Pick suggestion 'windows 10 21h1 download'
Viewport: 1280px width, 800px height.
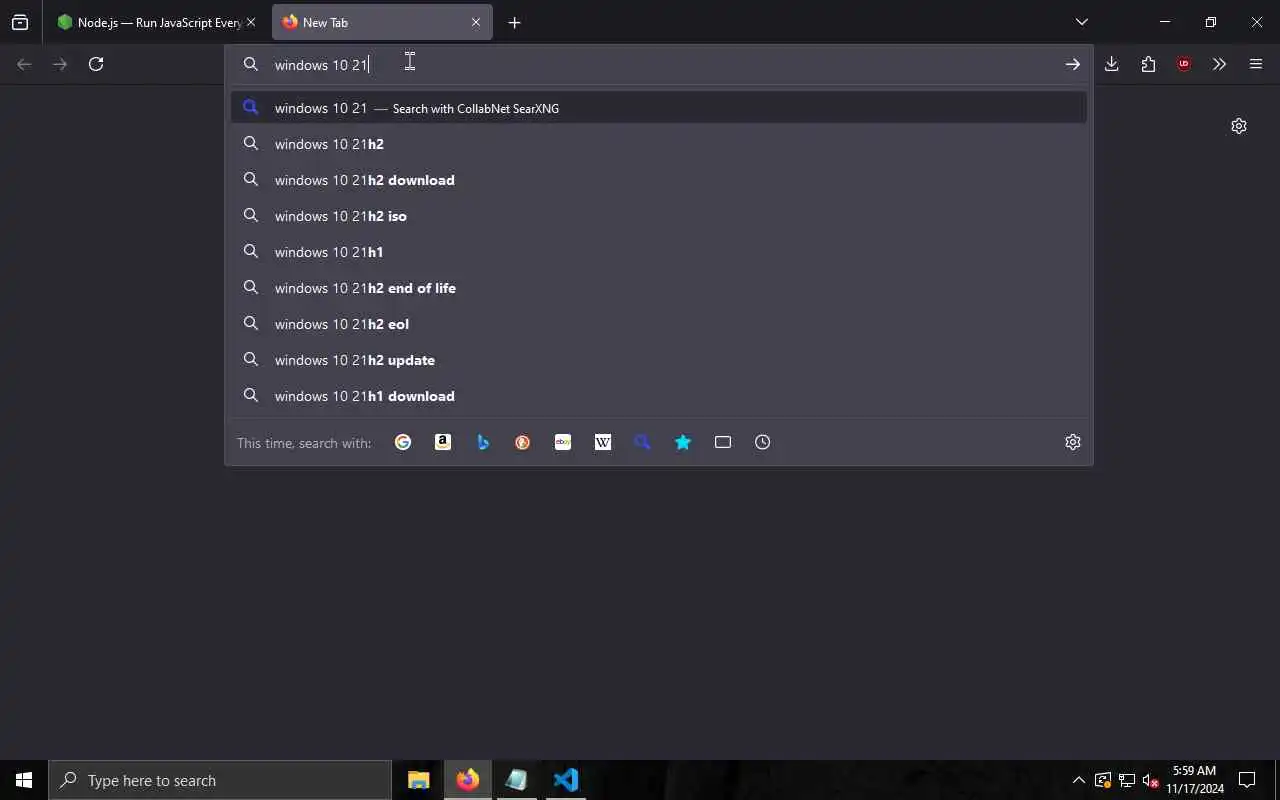point(659,396)
